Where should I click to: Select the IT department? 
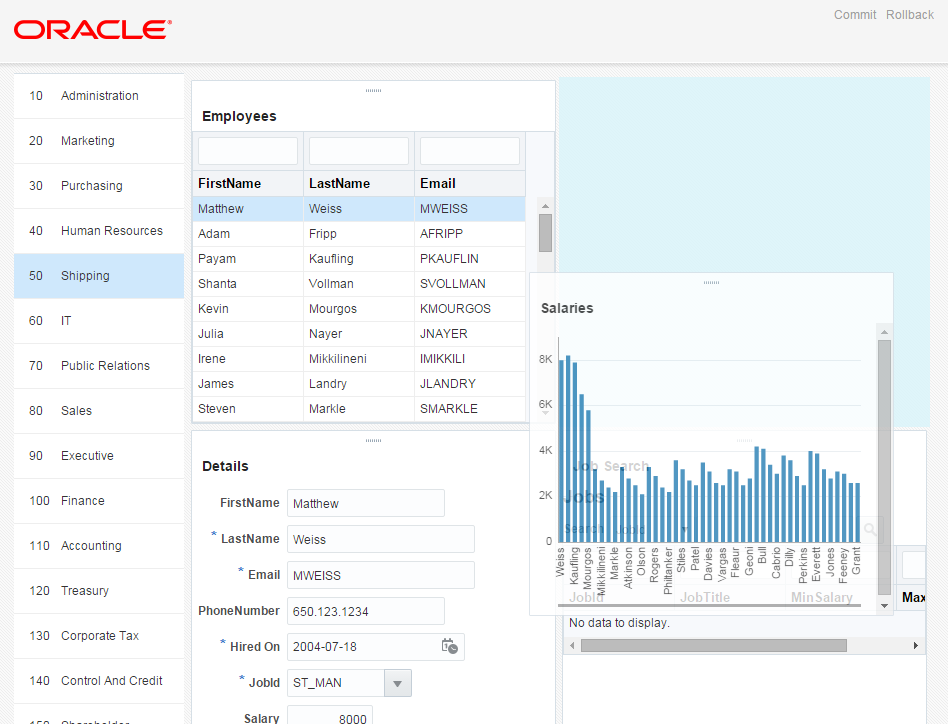(x=99, y=321)
